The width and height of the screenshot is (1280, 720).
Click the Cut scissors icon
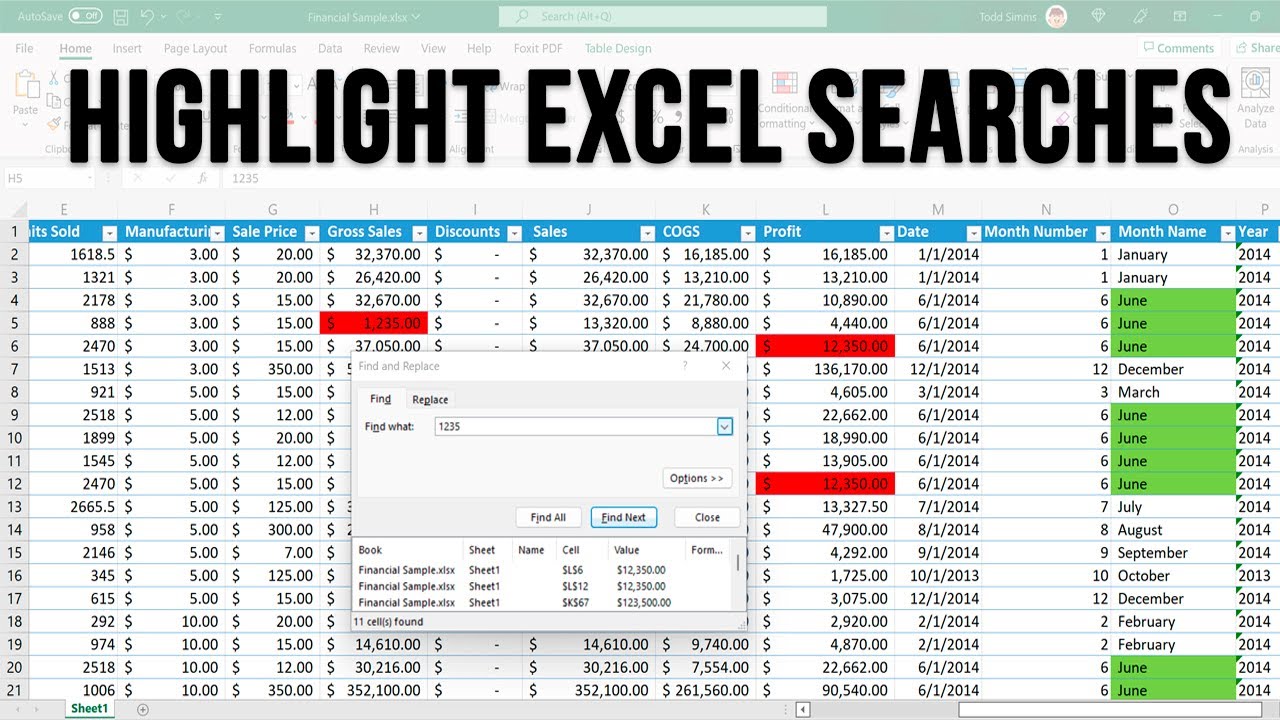pos(52,78)
